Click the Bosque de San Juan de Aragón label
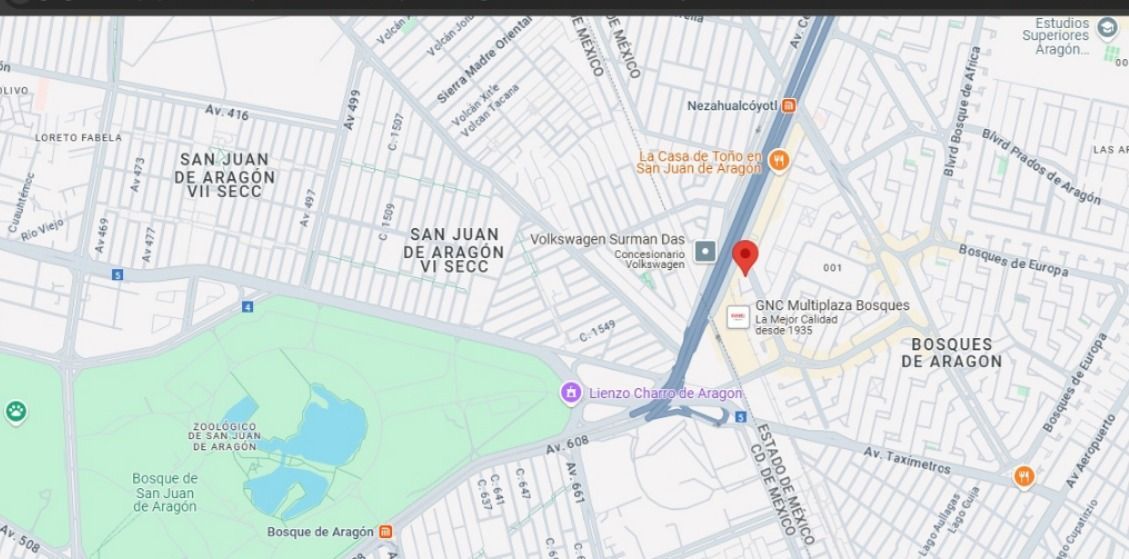The image size is (1129, 559). coord(165,493)
